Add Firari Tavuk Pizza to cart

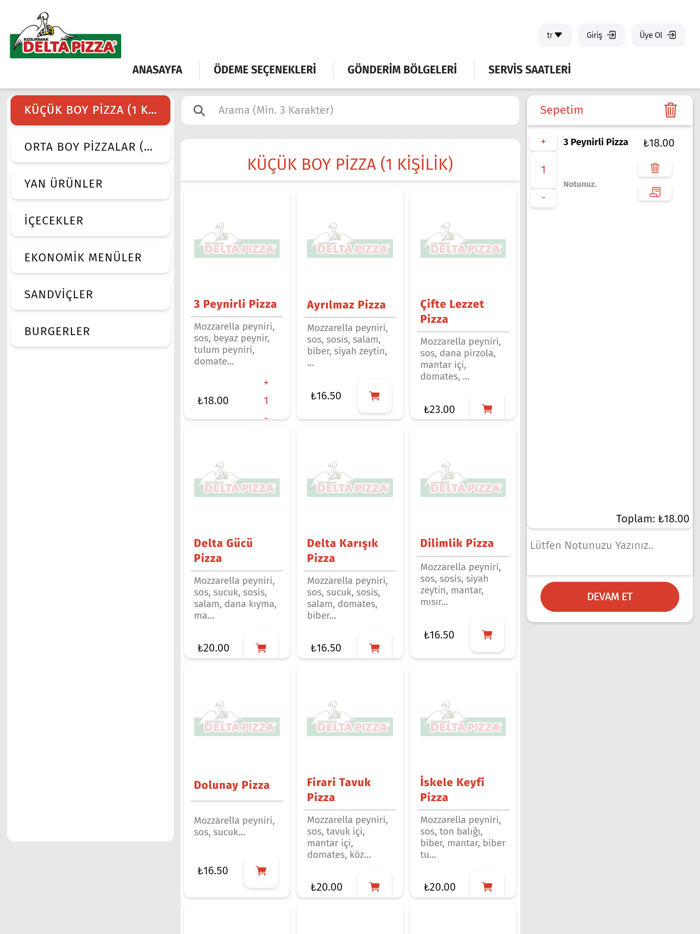point(374,886)
